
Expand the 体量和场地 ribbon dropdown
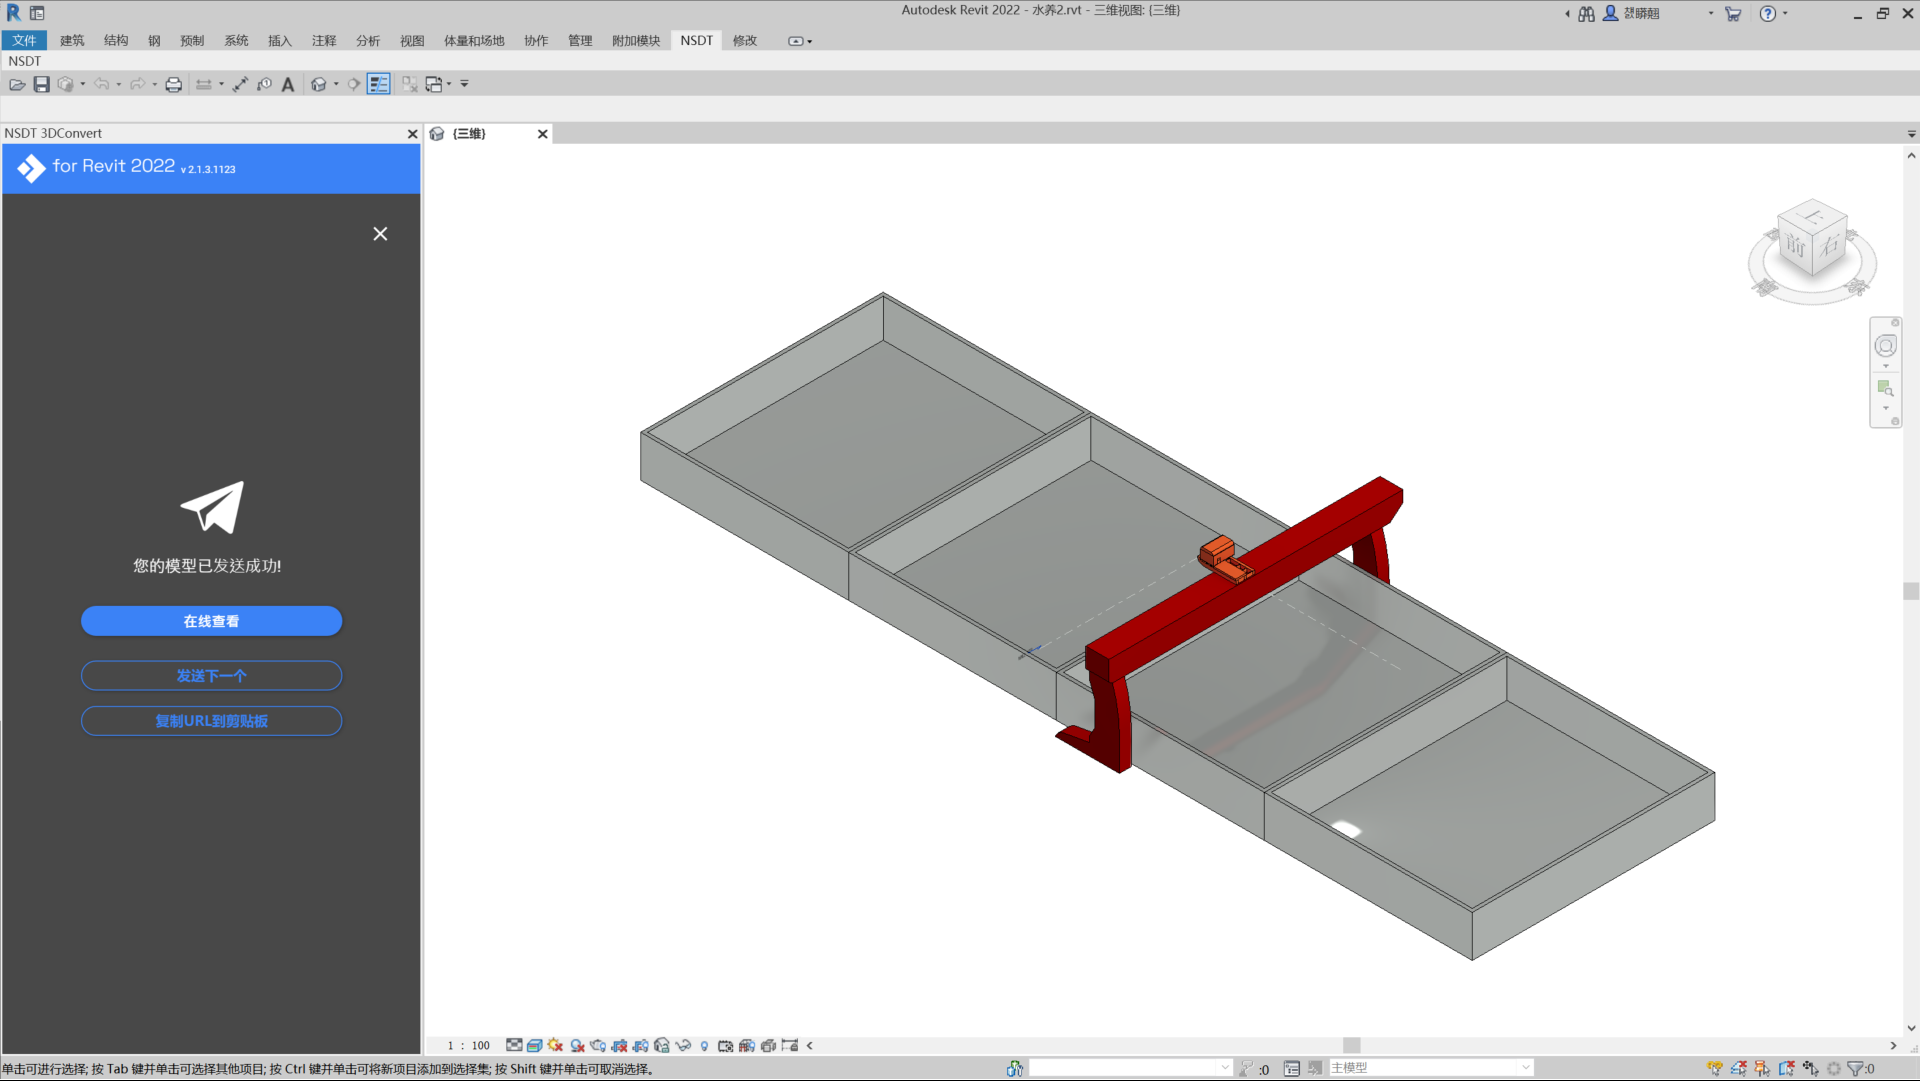point(473,40)
